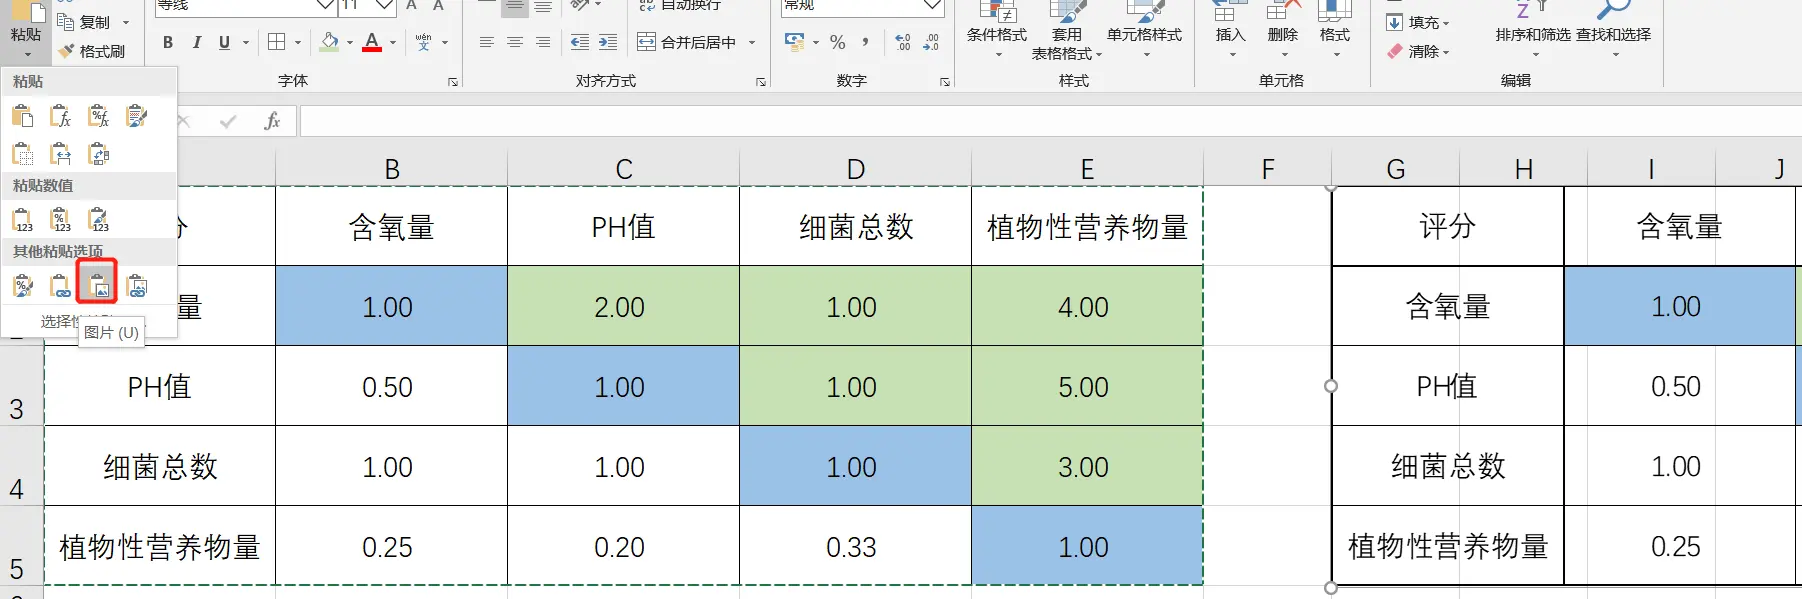
Task: Choose Paste Linked Picture option
Action: pyautogui.click(x=137, y=286)
